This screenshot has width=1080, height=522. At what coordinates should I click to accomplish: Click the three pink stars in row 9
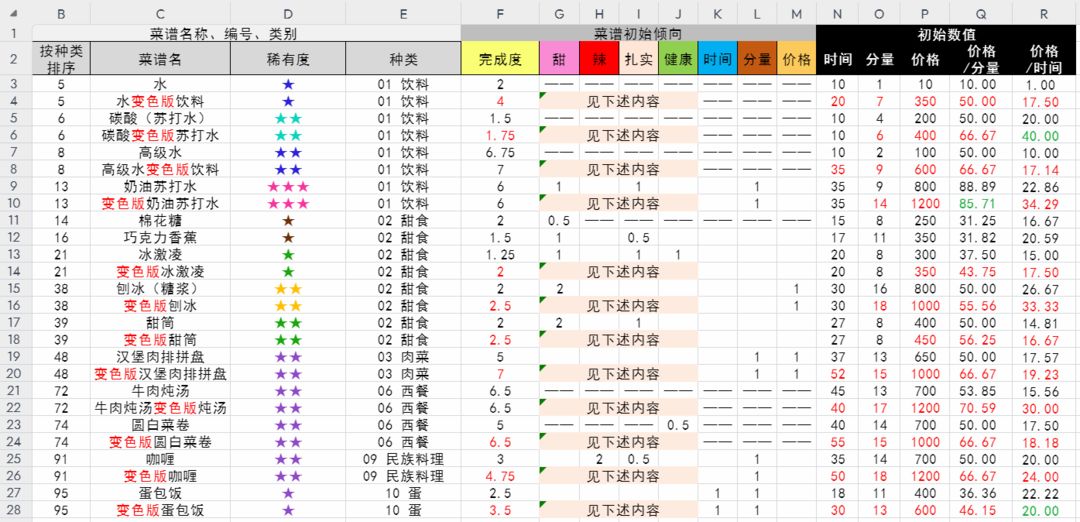click(288, 187)
